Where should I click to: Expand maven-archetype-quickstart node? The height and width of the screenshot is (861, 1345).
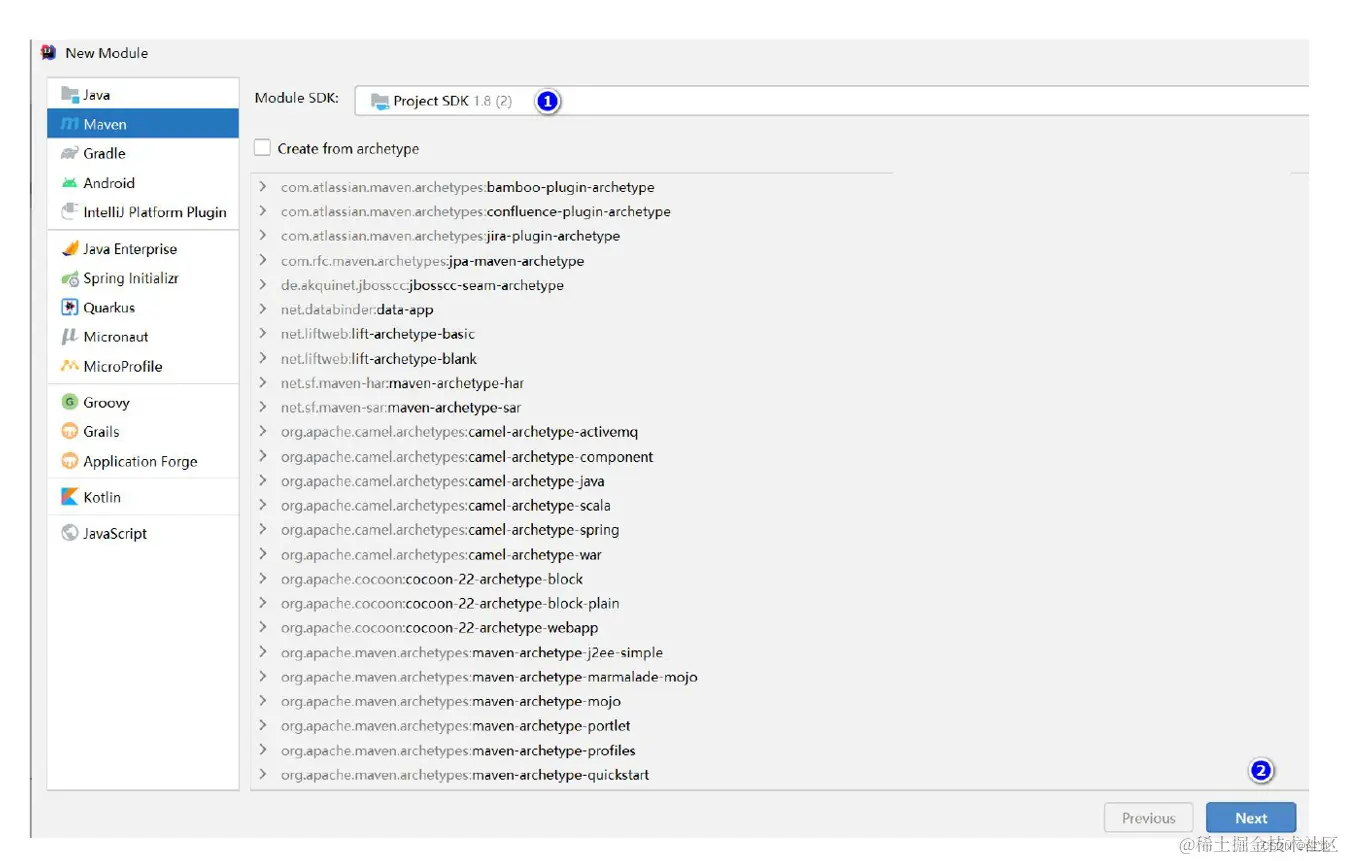(x=263, y=775)
